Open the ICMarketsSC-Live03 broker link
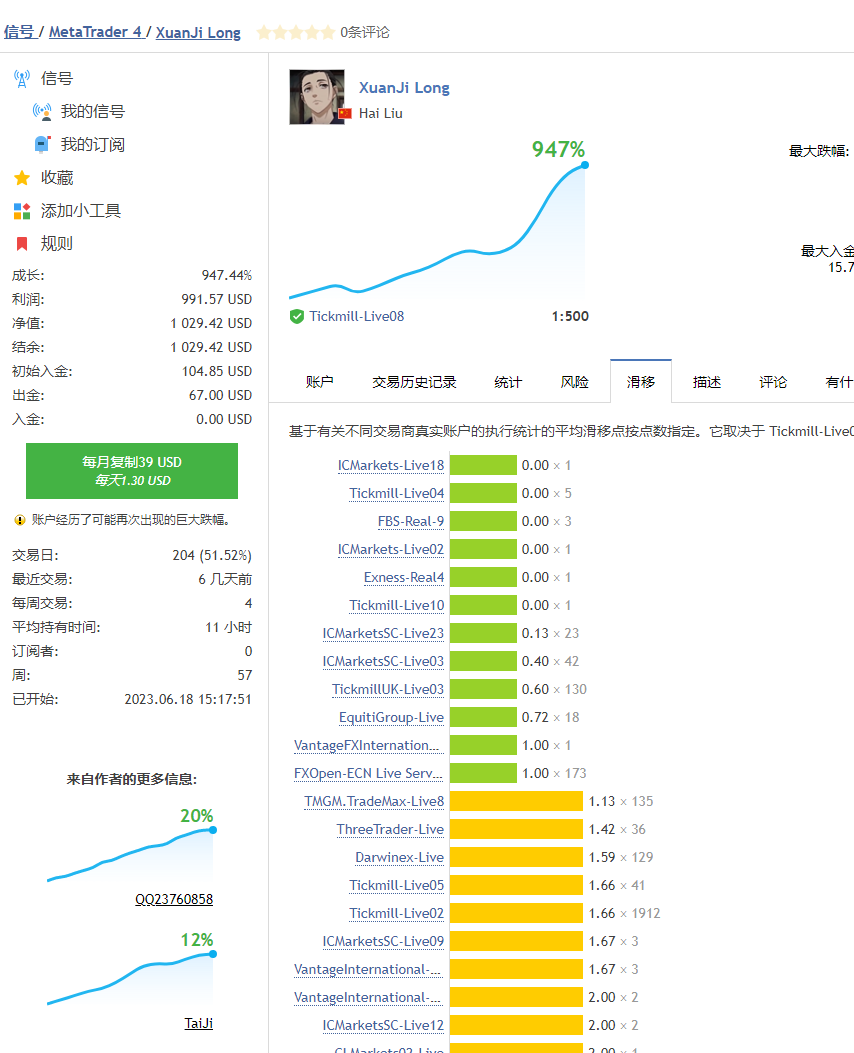The image size is (854, 1053). tap(383, 661)
